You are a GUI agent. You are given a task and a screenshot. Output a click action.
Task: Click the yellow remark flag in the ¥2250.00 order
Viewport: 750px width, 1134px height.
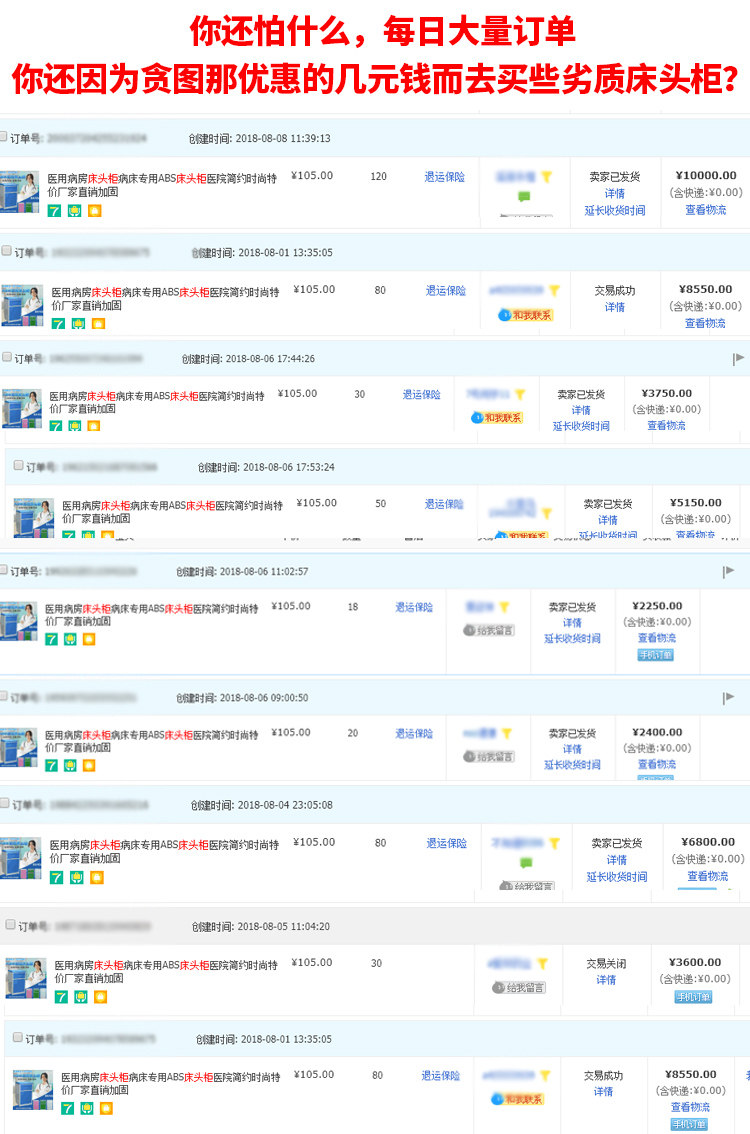pos(504,607)
